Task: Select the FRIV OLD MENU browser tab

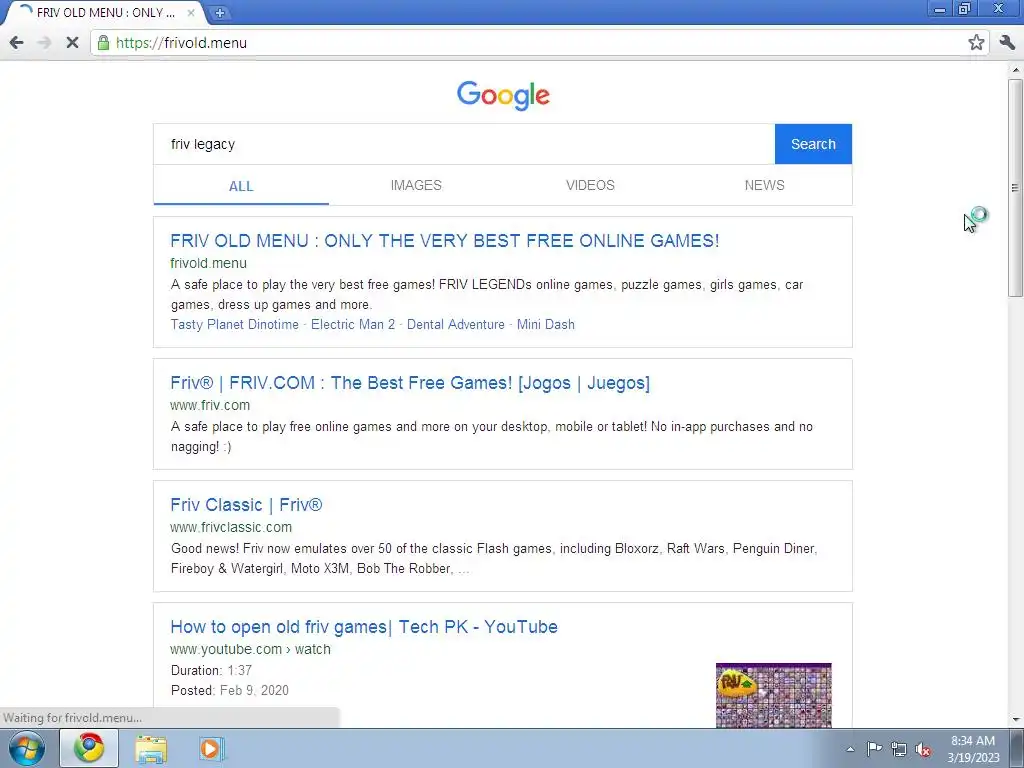Action: (x=104, y=12)
